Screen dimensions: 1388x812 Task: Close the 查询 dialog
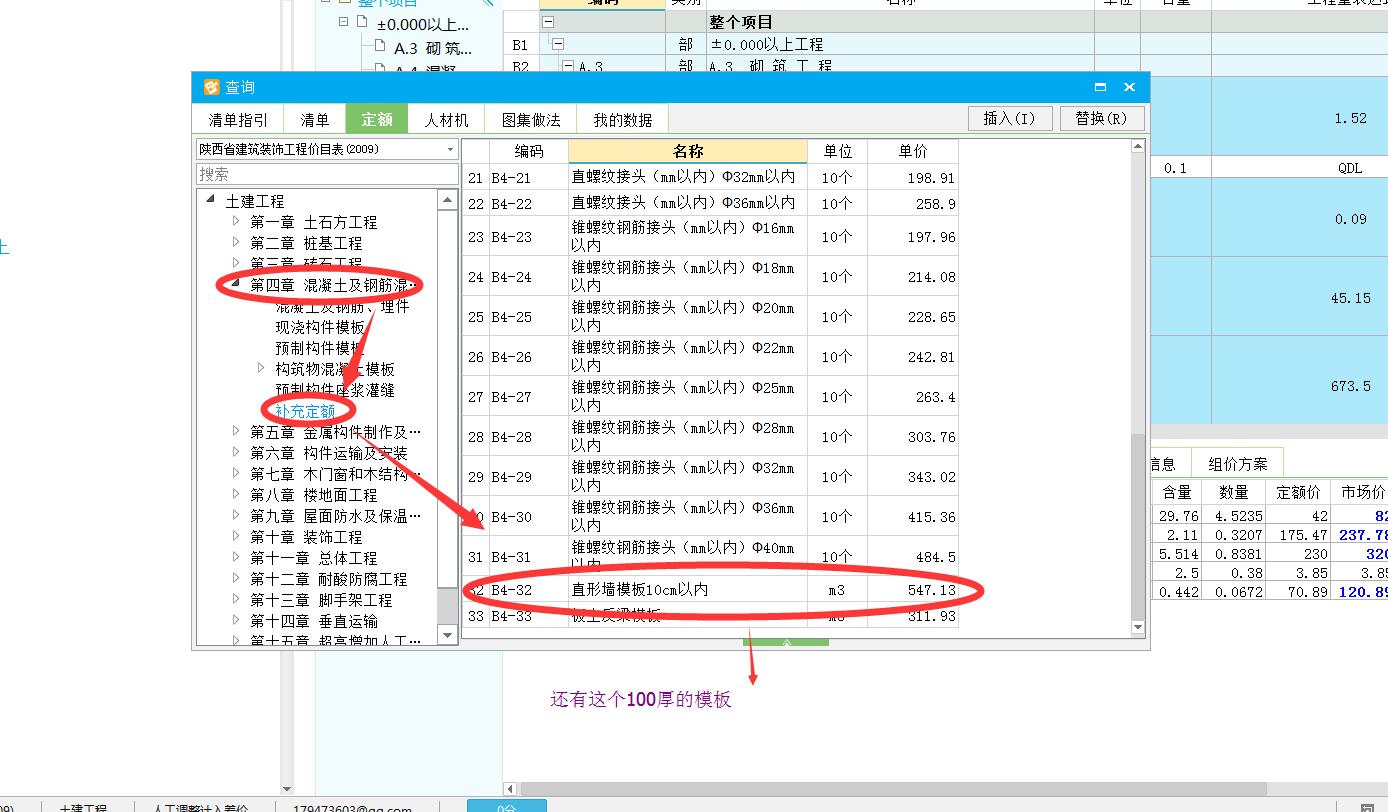coord(1129,87)
